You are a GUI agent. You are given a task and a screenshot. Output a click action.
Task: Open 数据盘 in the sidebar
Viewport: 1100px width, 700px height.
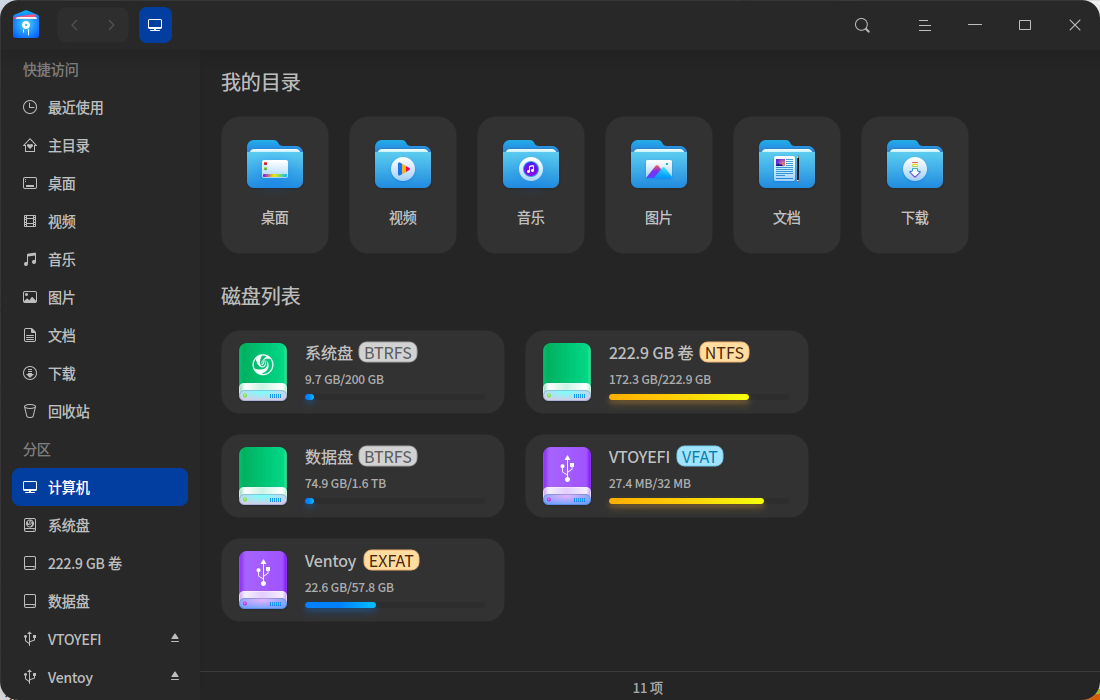100,600
